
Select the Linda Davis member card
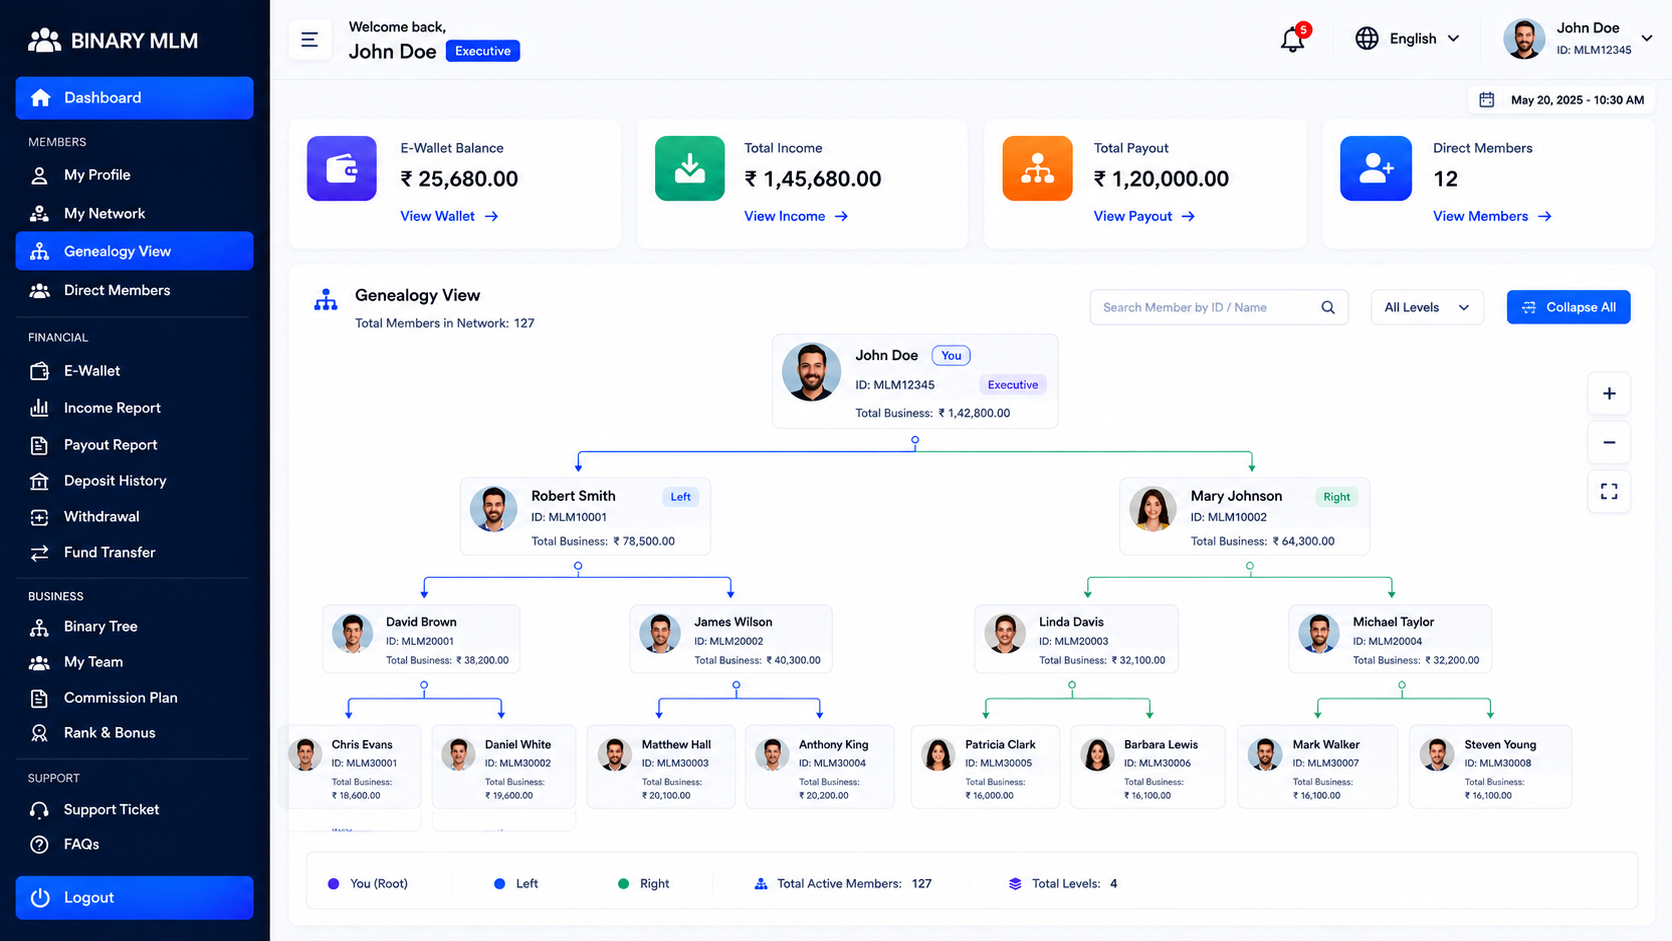pos(1076,639)
